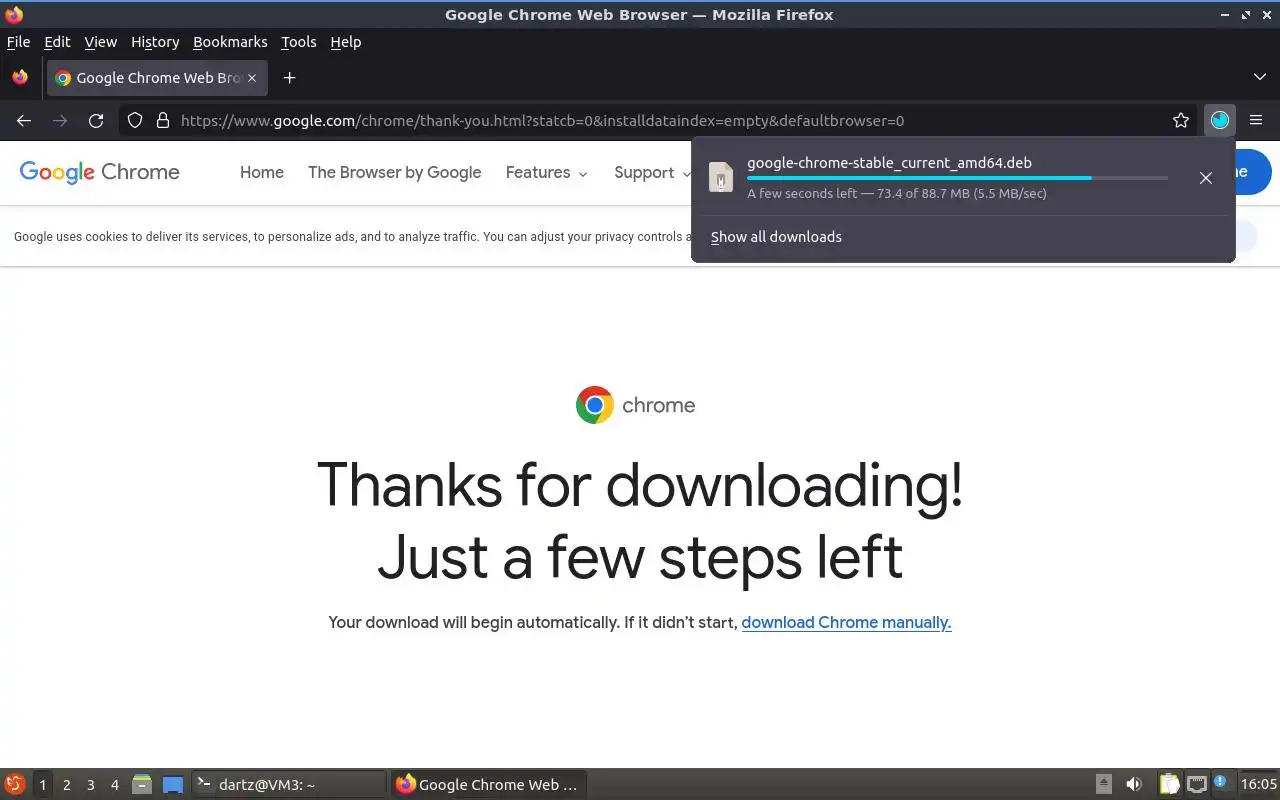Open network connection tray icon
The width and height of the screenshot is (1280, 800).
pyautogui.click(x=1196, y=785)
